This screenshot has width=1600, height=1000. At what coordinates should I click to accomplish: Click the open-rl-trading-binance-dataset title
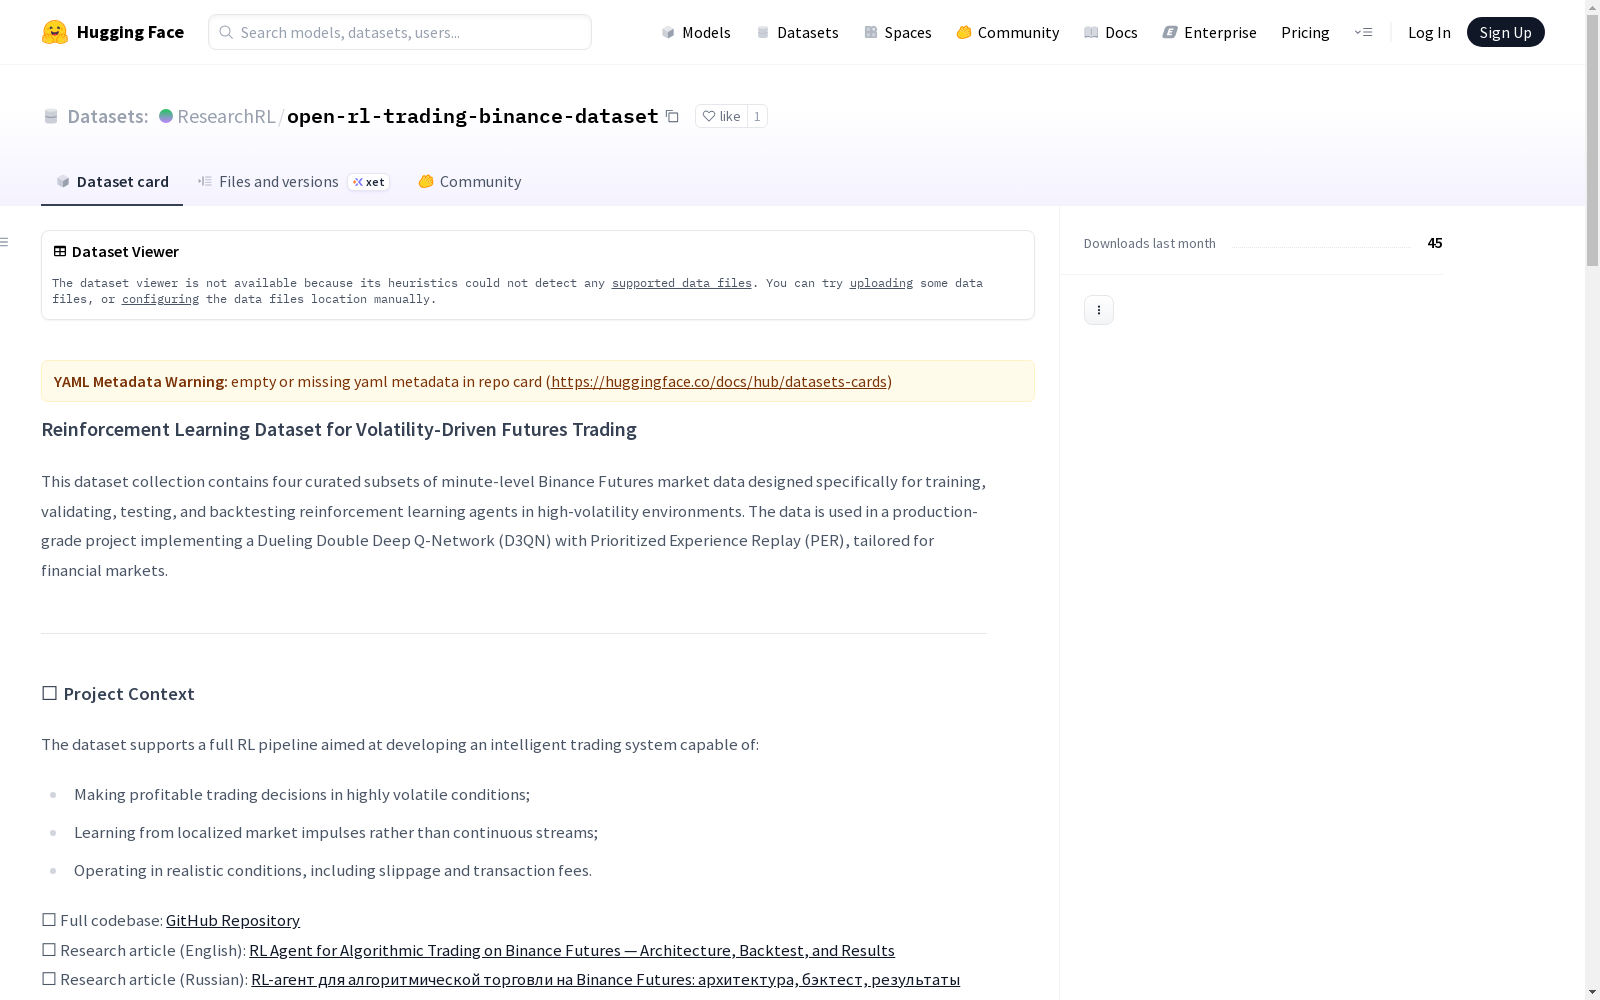coord(473,116)
